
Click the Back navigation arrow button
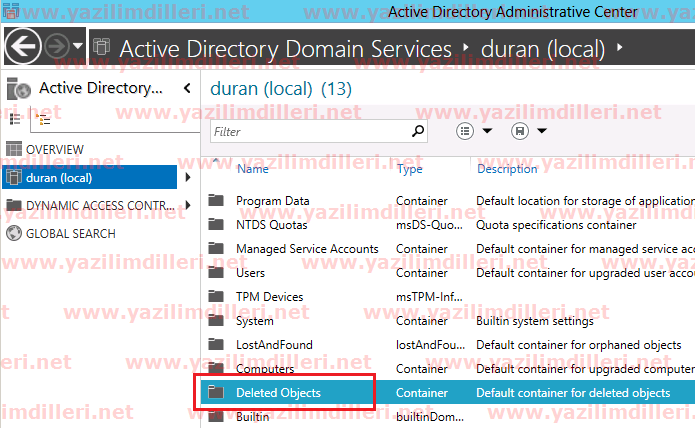click(24, 46)
